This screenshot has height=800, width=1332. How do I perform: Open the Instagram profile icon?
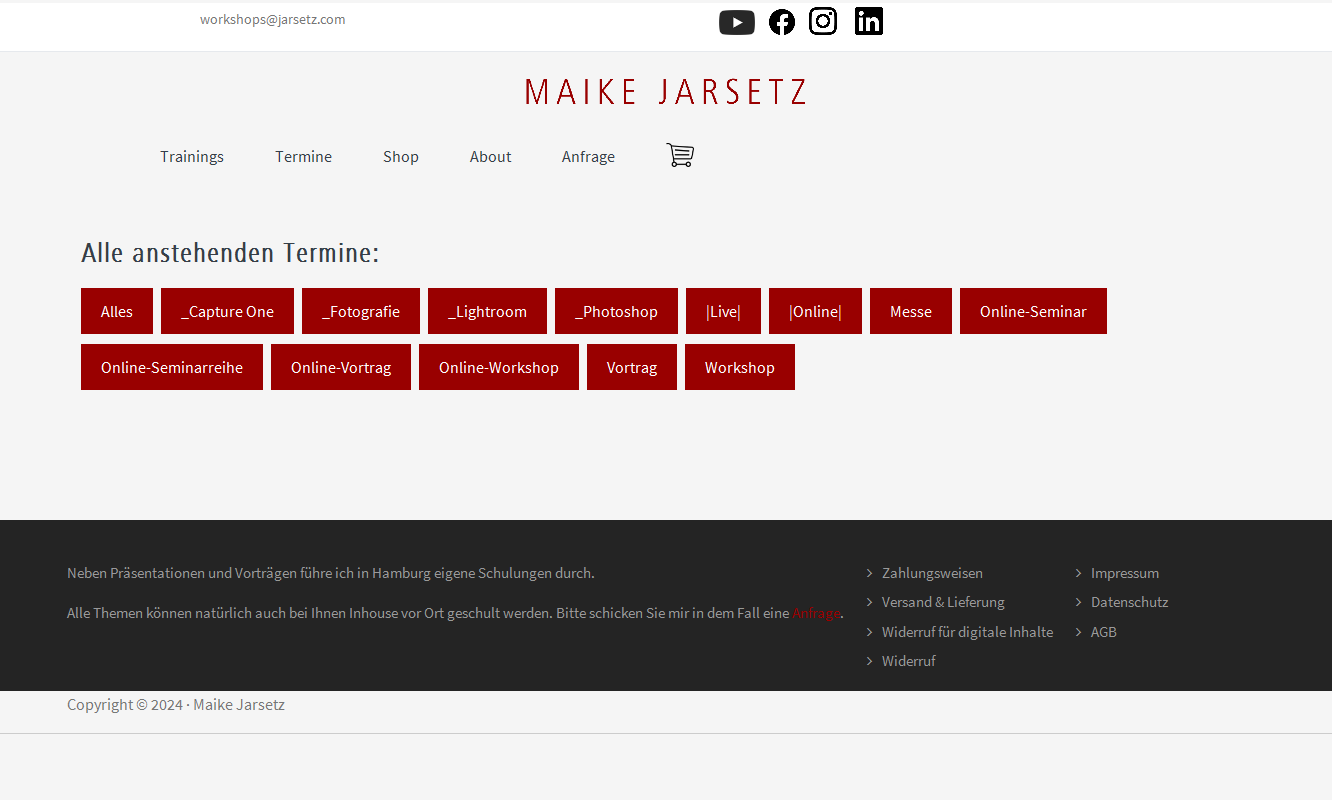tap(823, 21)
